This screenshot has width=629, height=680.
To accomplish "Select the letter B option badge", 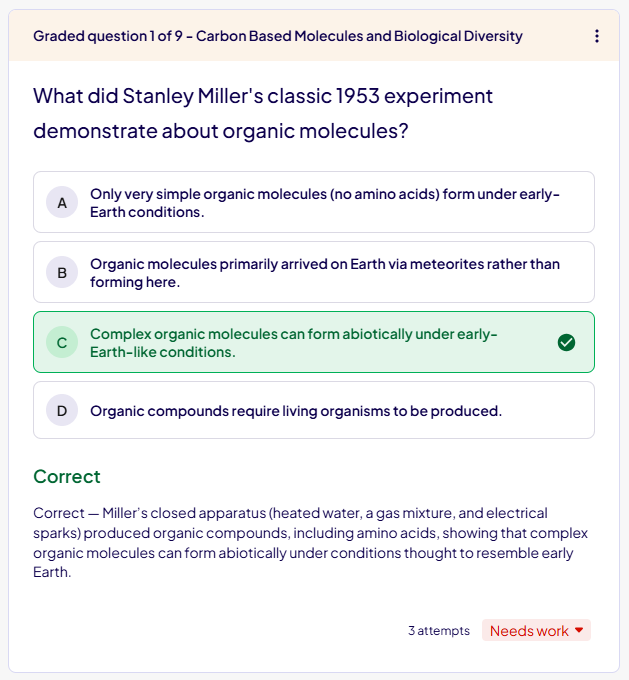I will [x=62, y=272].
